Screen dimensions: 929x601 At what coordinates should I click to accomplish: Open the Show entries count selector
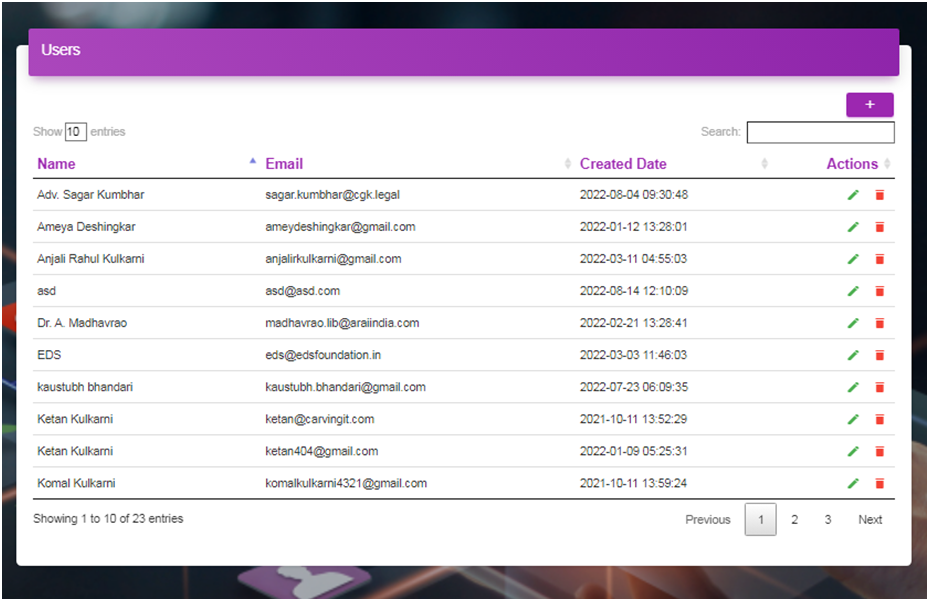[76, 132]
